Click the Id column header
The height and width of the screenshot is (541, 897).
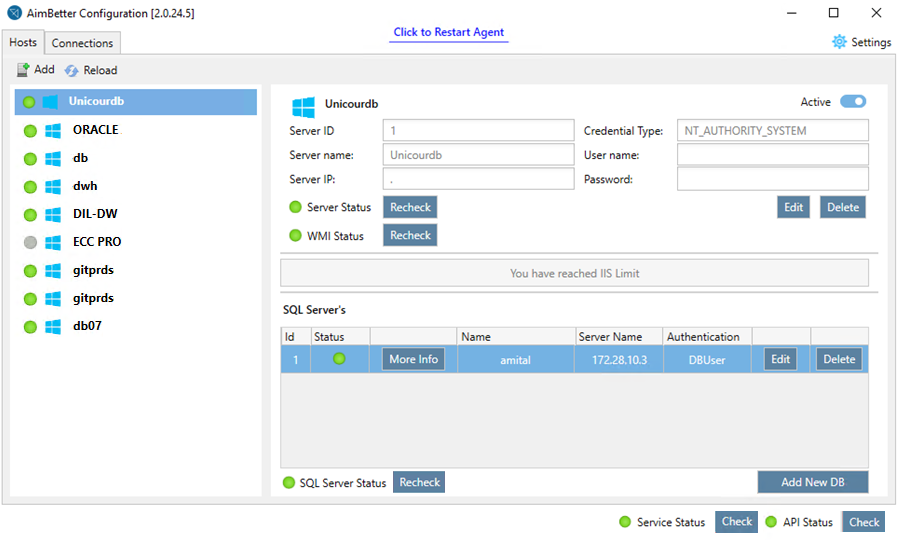coord(296,337)
